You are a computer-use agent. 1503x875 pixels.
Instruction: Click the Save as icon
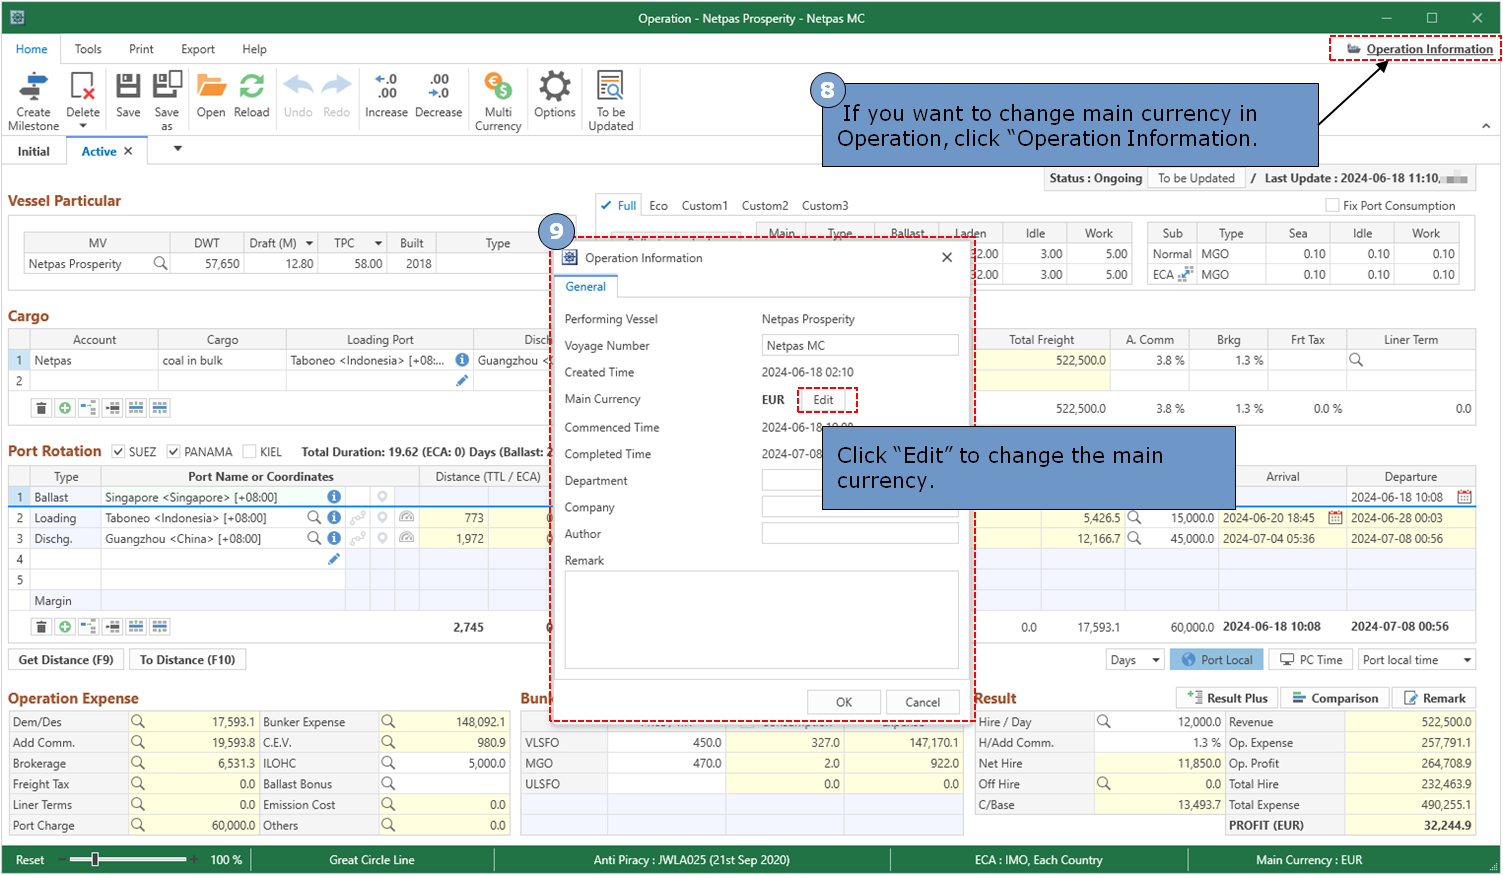pos(167,86)
